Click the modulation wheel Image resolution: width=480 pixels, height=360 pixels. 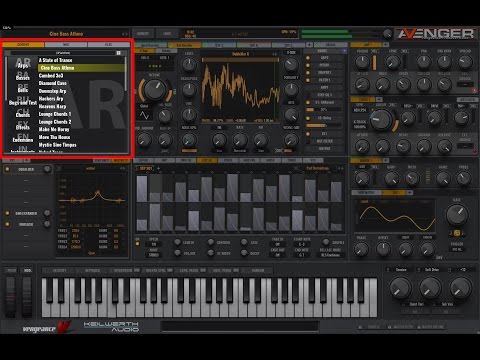click(27, 296)
